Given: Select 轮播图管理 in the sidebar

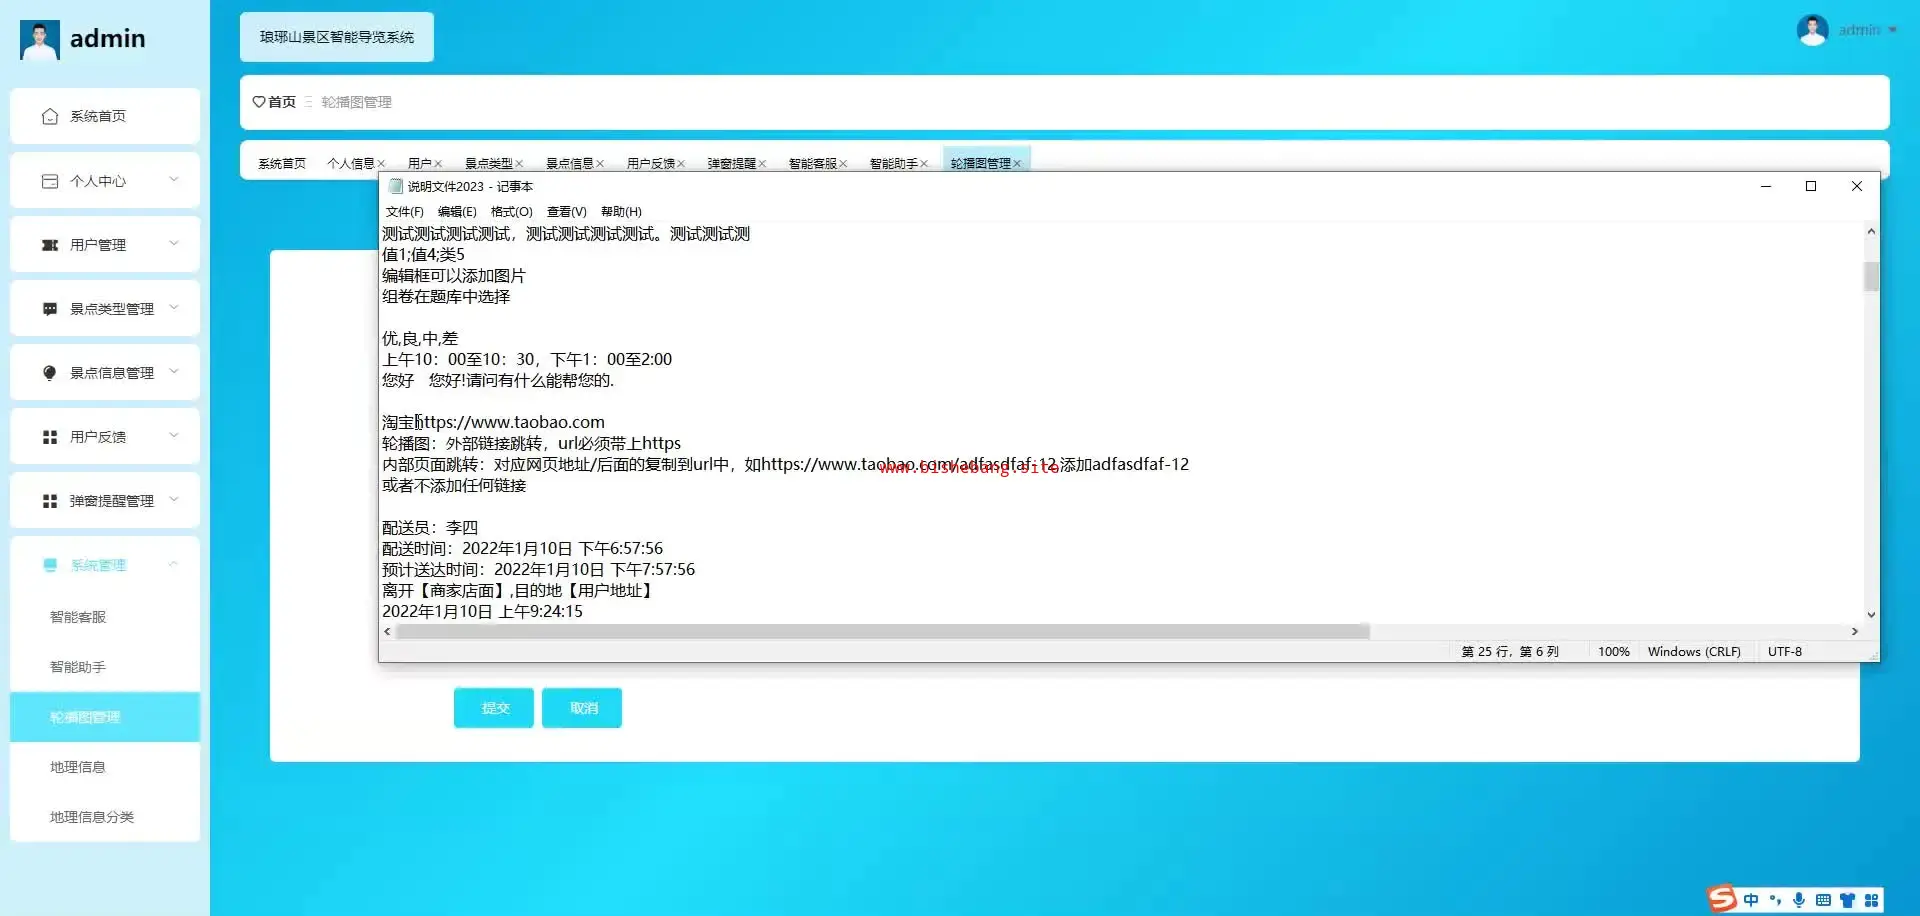Looking at the screenshot, I should (105, 717).
